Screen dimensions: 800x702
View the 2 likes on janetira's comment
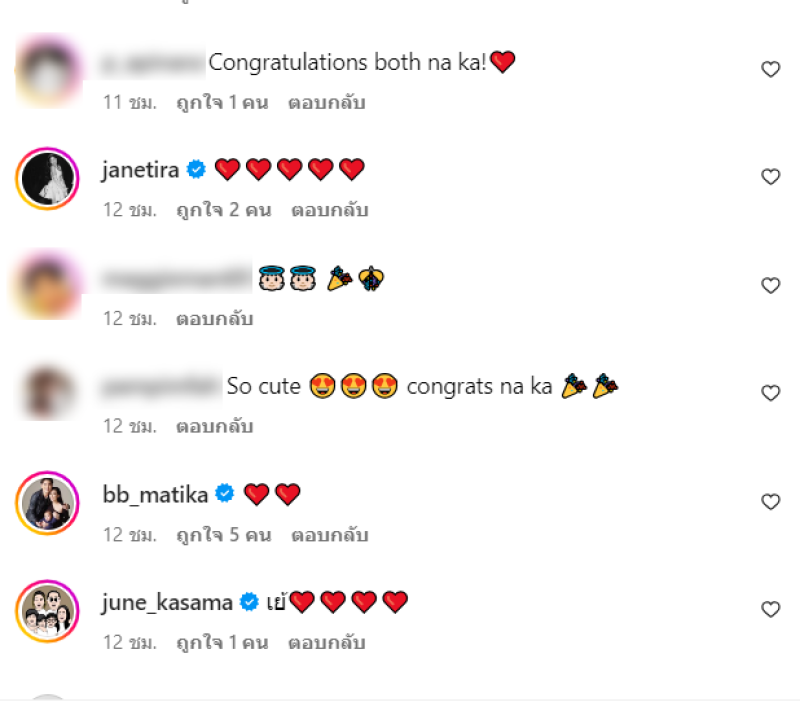coord(224,210)
